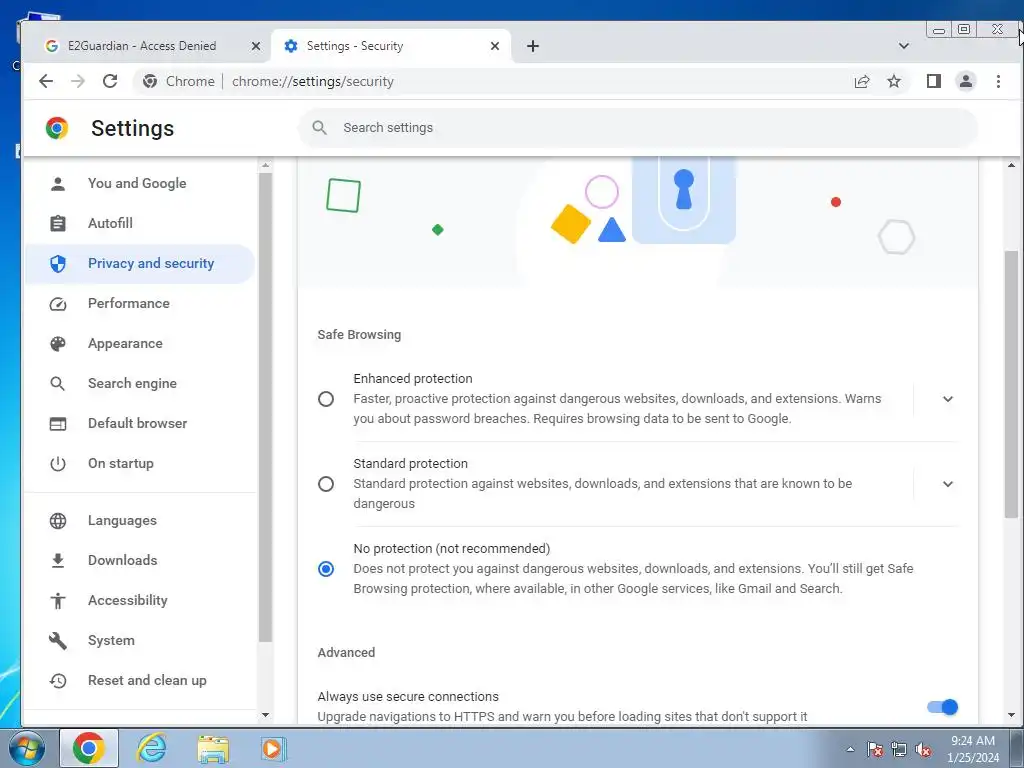Open Chrome three-dot menu
Screen dimensions: 1024x768
(x=998, y=81)
